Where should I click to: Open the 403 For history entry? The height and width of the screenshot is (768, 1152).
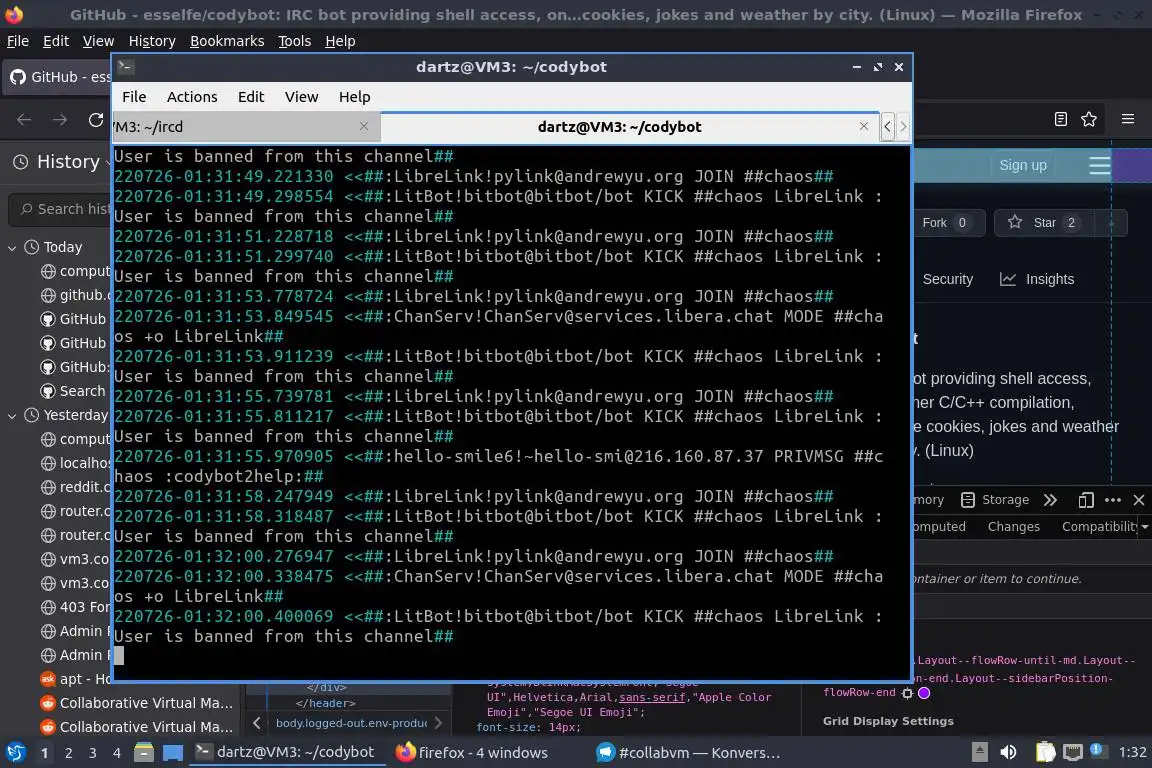point(75,607)
